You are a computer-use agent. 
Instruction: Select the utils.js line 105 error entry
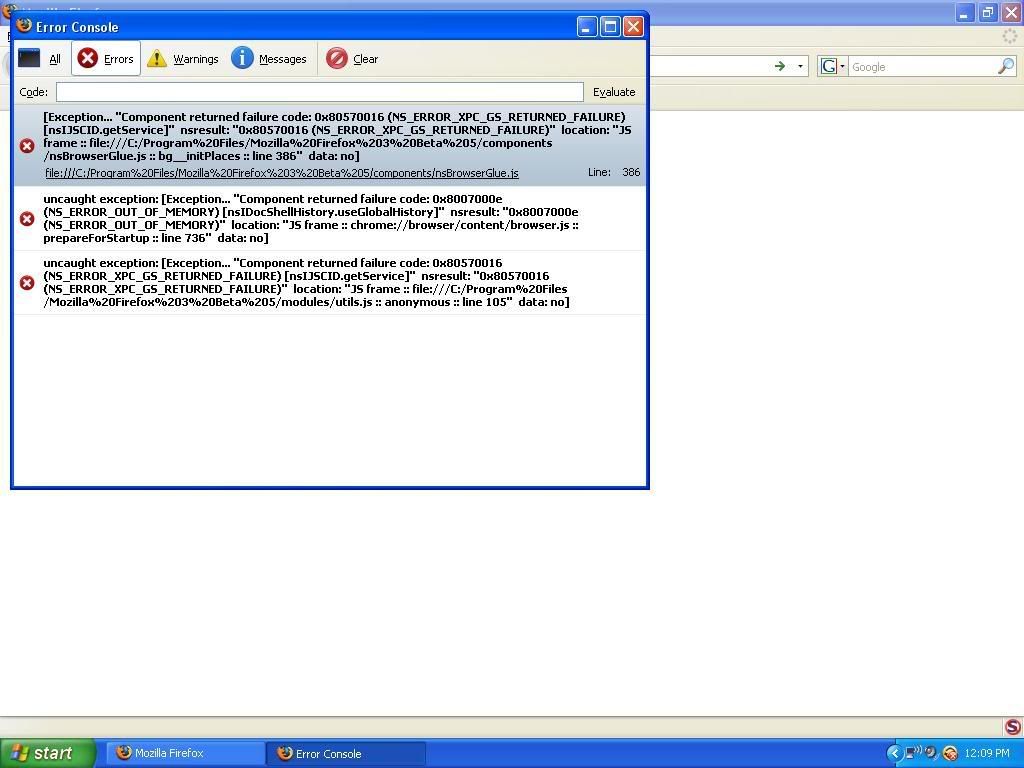310,282
